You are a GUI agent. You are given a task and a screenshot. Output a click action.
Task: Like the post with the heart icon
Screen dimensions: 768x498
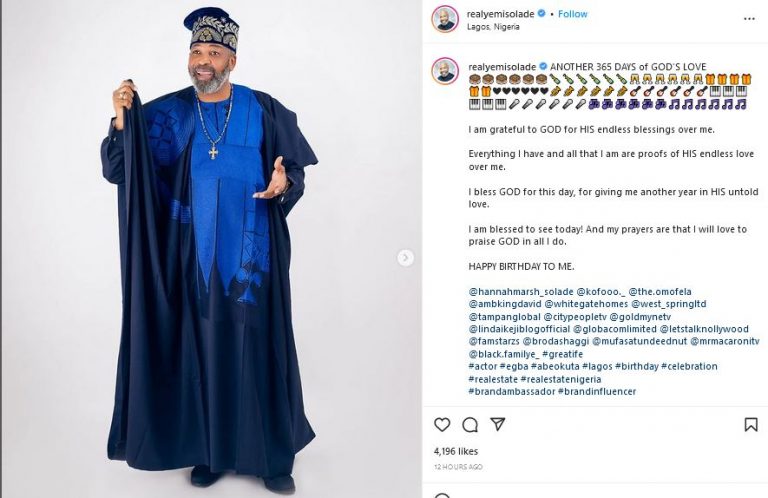tap(442, 425)
